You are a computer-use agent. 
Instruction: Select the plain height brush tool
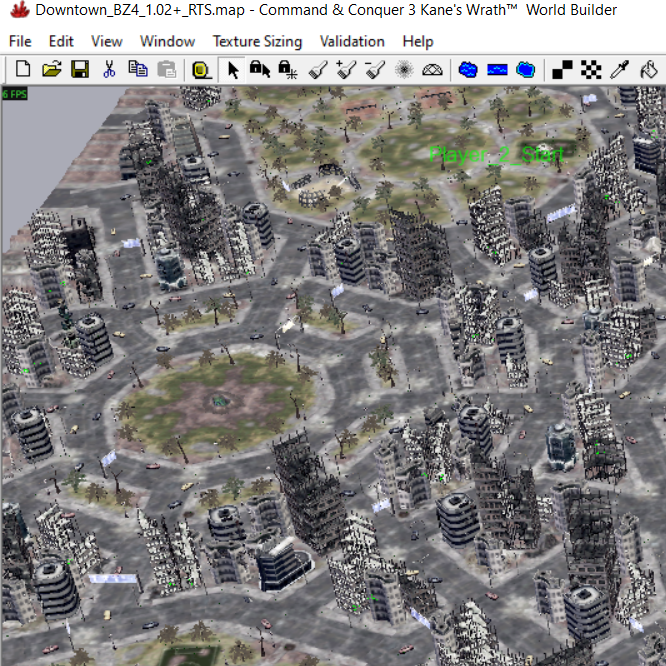coord(318,69)
